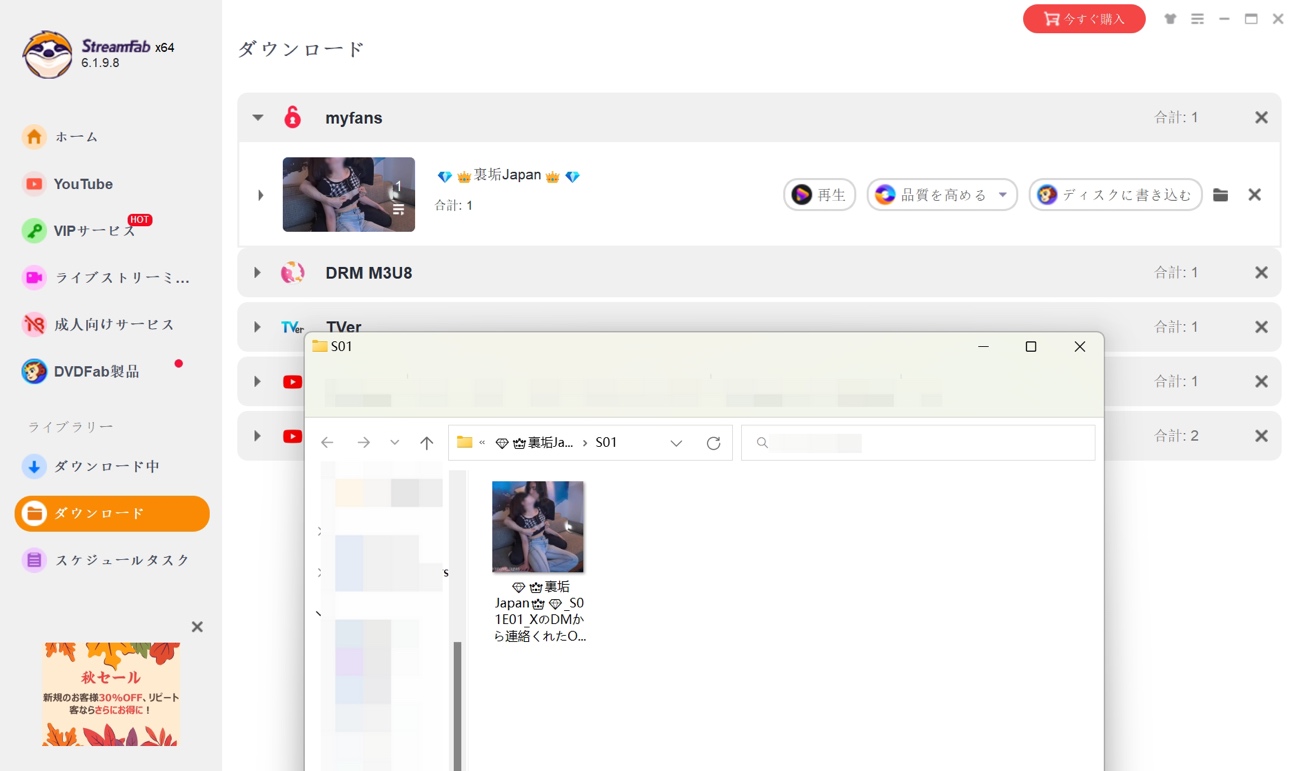Open recent locations dropdown in Explorer
The width and height of the screenshot is (1299, 771).
(395, 443)
